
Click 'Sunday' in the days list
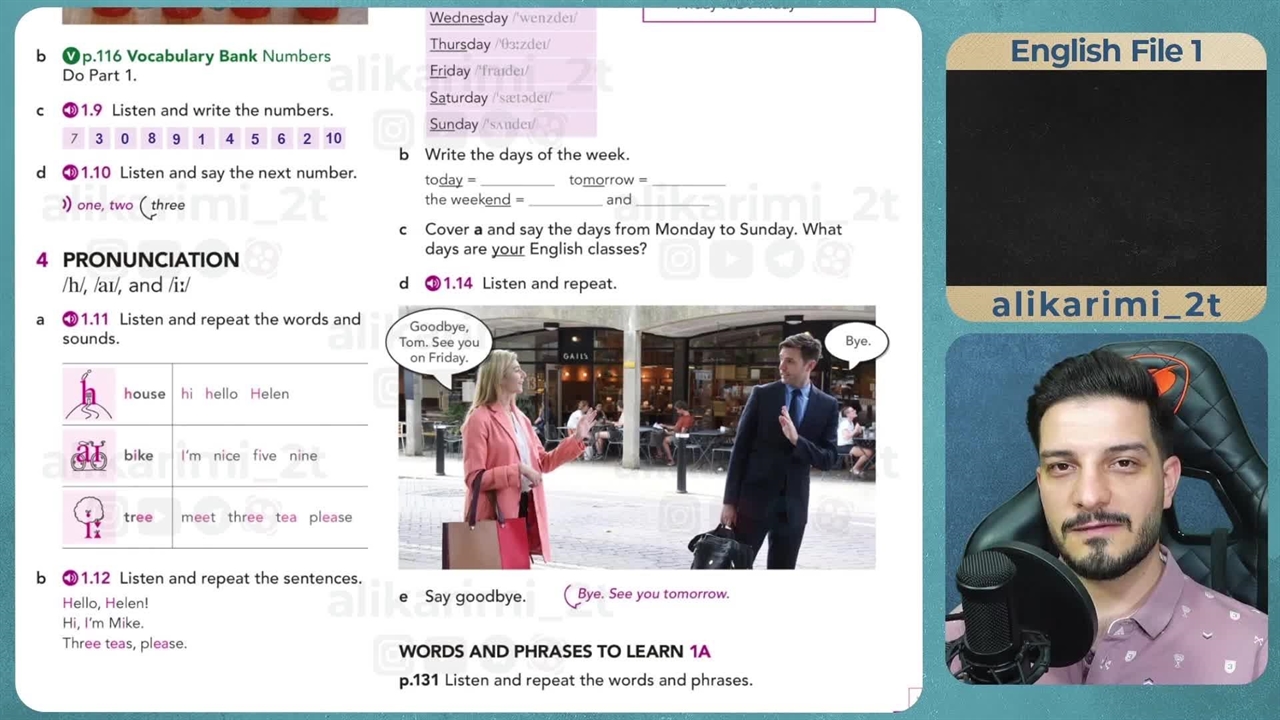pyautogui.click(x=454, y=124)
